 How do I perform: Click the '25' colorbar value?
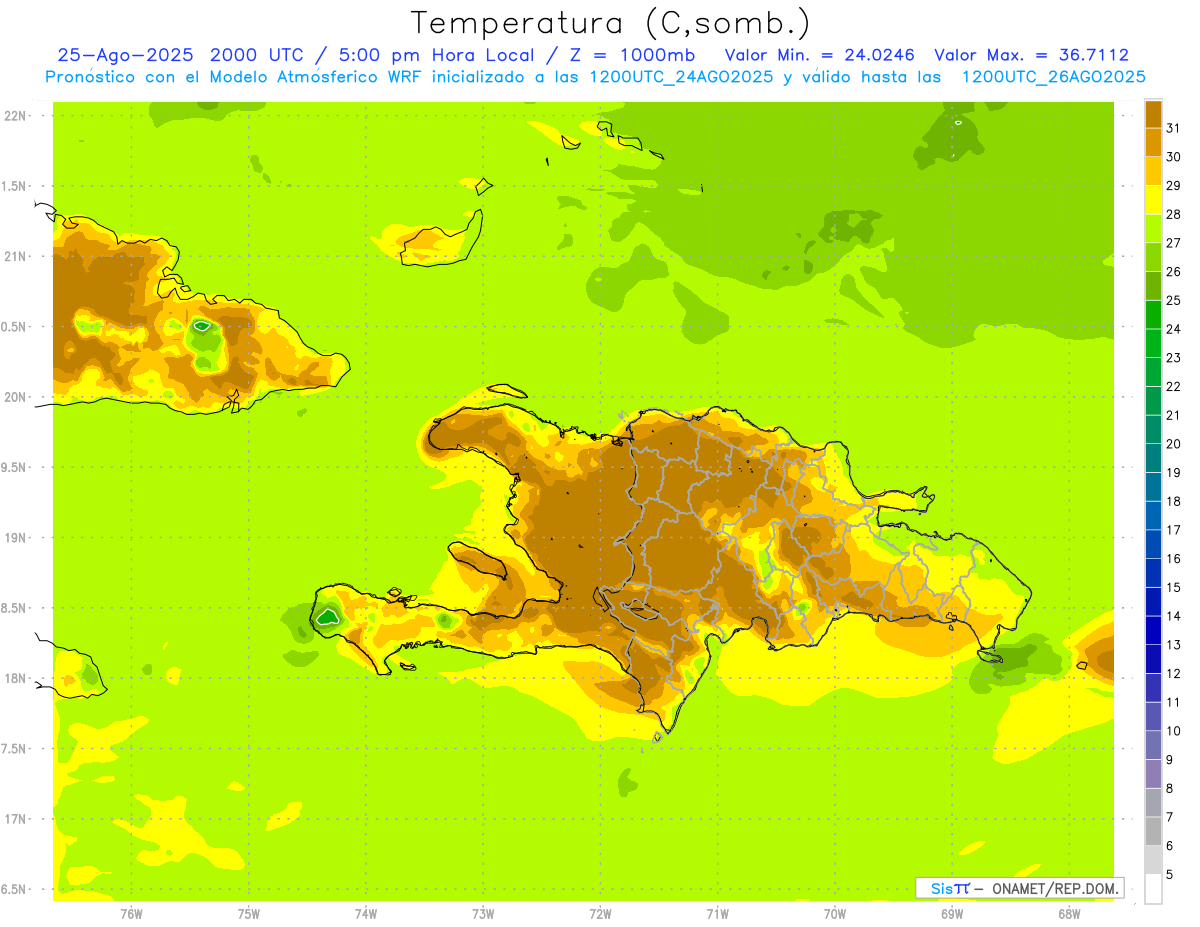click(1173, 300)
